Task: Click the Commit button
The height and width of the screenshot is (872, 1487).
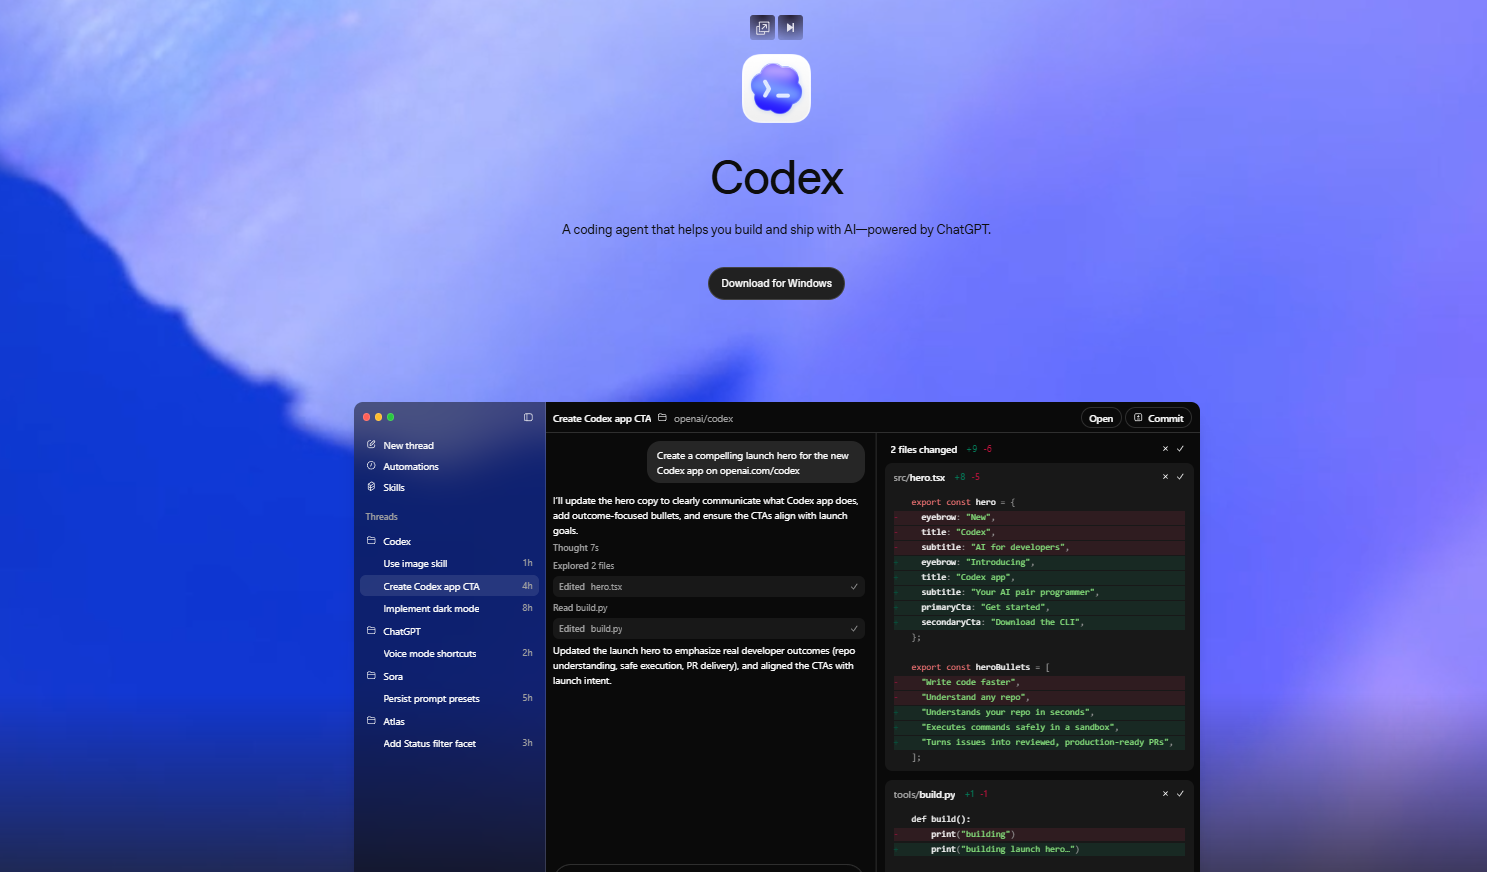Action: click(1158, 419)
